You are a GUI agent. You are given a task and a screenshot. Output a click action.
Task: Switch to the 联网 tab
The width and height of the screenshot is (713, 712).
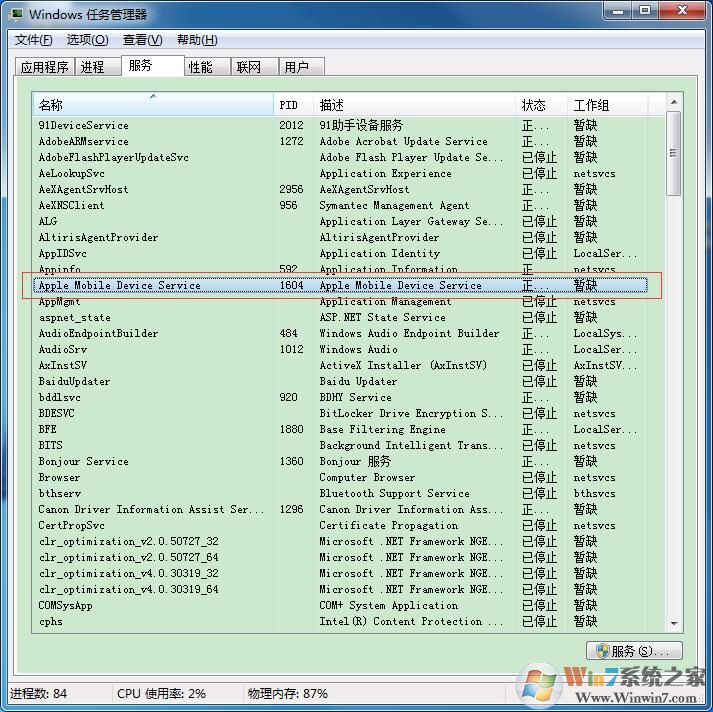[248, 67]
